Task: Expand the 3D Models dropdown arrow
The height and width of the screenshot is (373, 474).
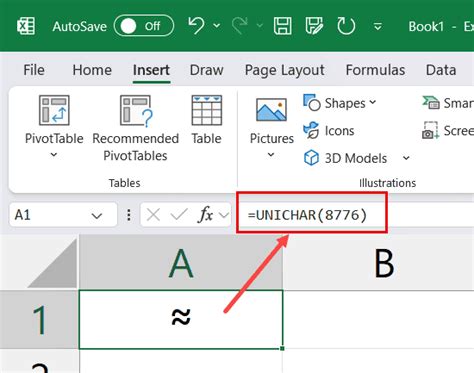Action: [406, 158]
